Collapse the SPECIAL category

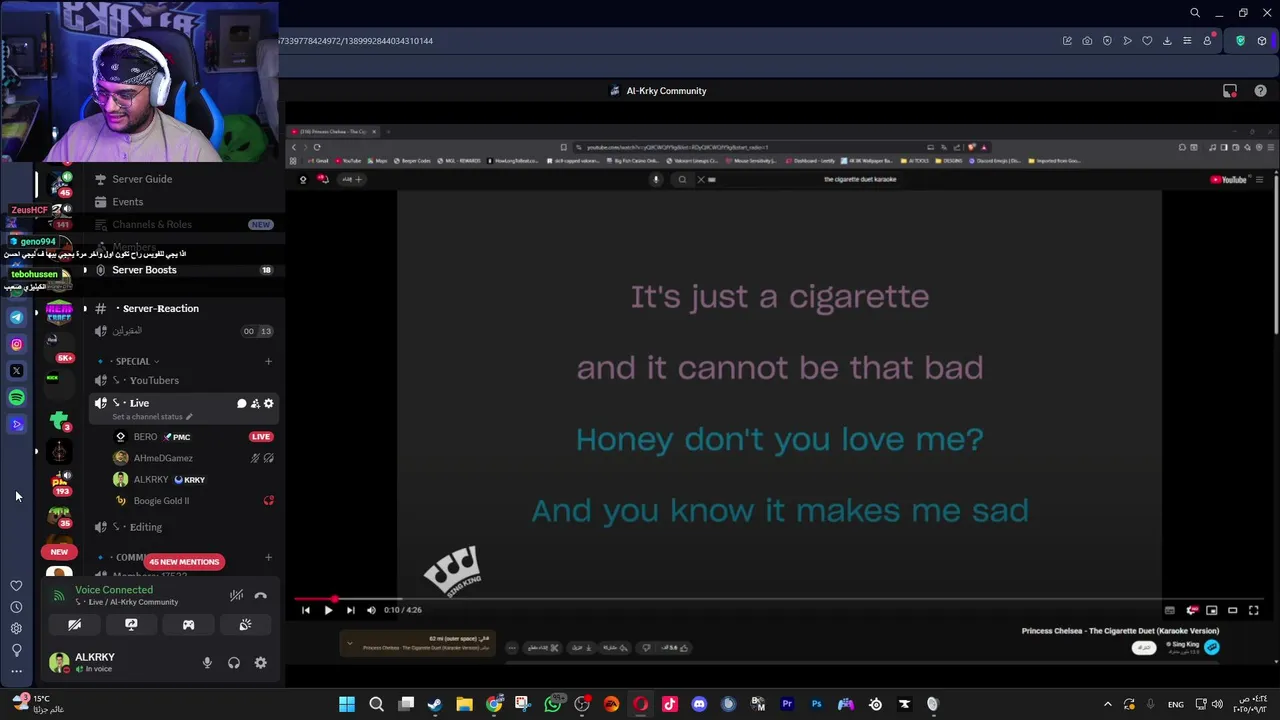[132, 361]
